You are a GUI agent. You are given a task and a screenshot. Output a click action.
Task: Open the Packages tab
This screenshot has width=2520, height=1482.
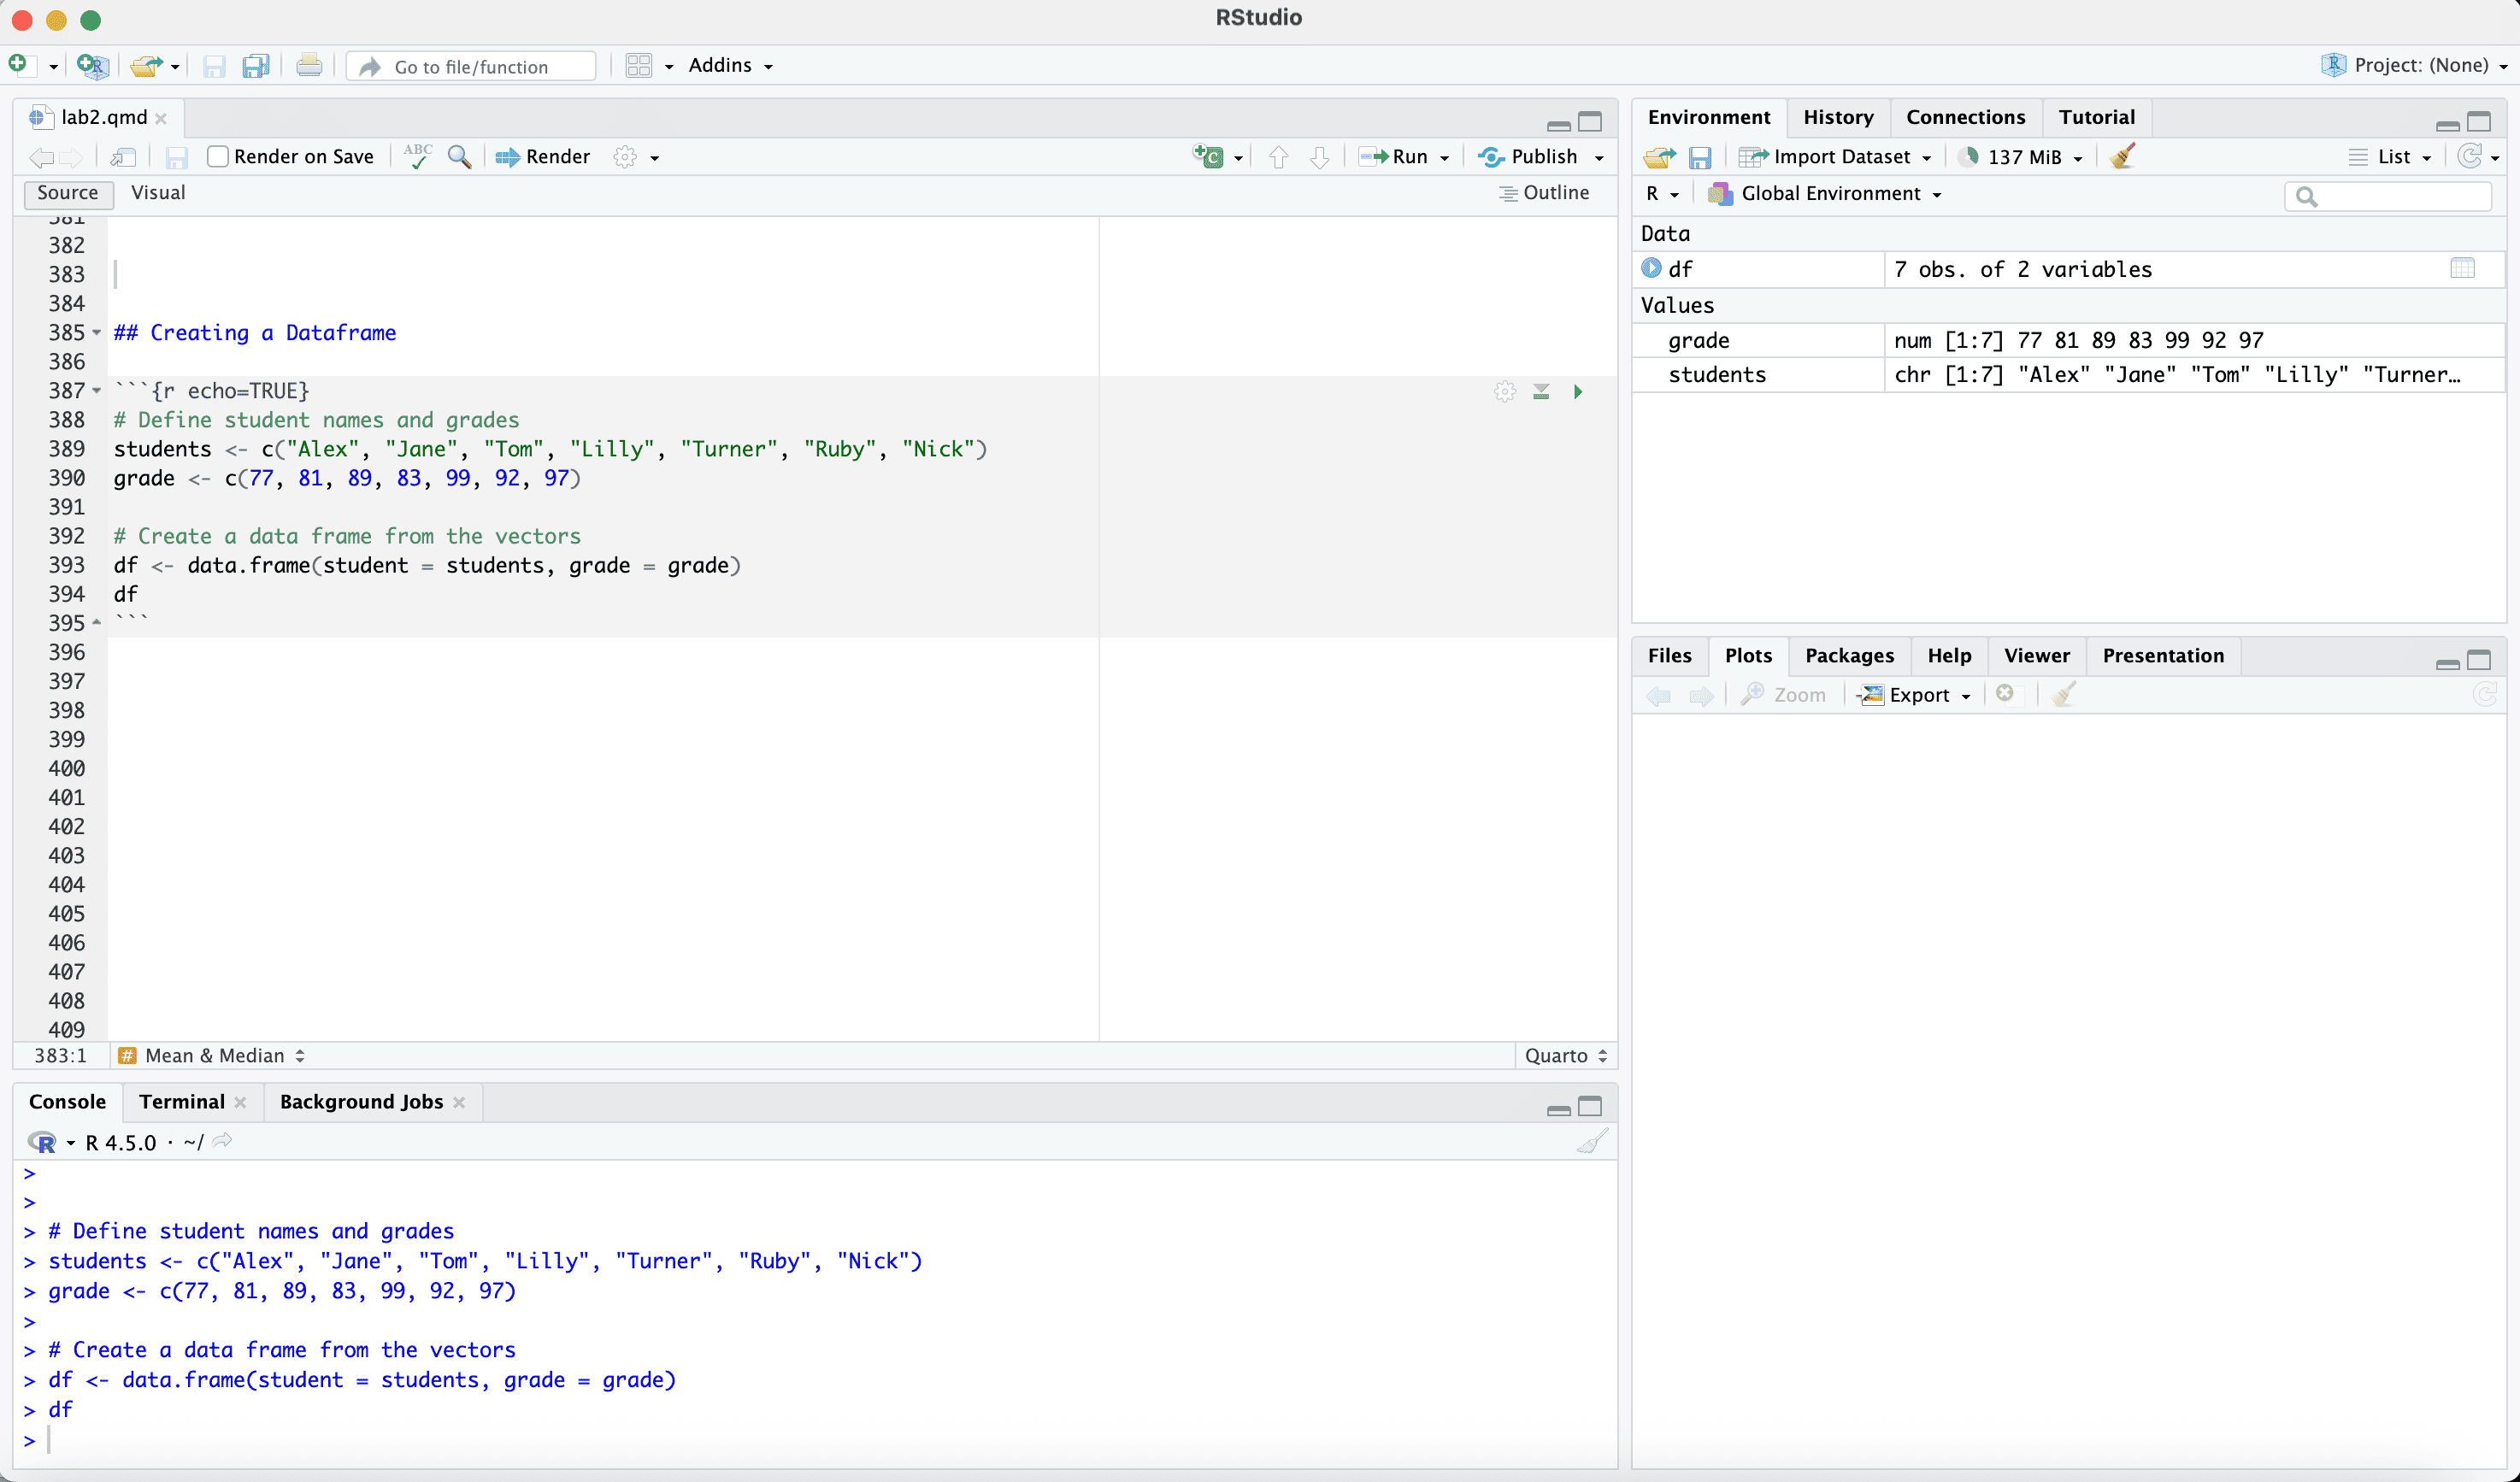point(1848,656)
